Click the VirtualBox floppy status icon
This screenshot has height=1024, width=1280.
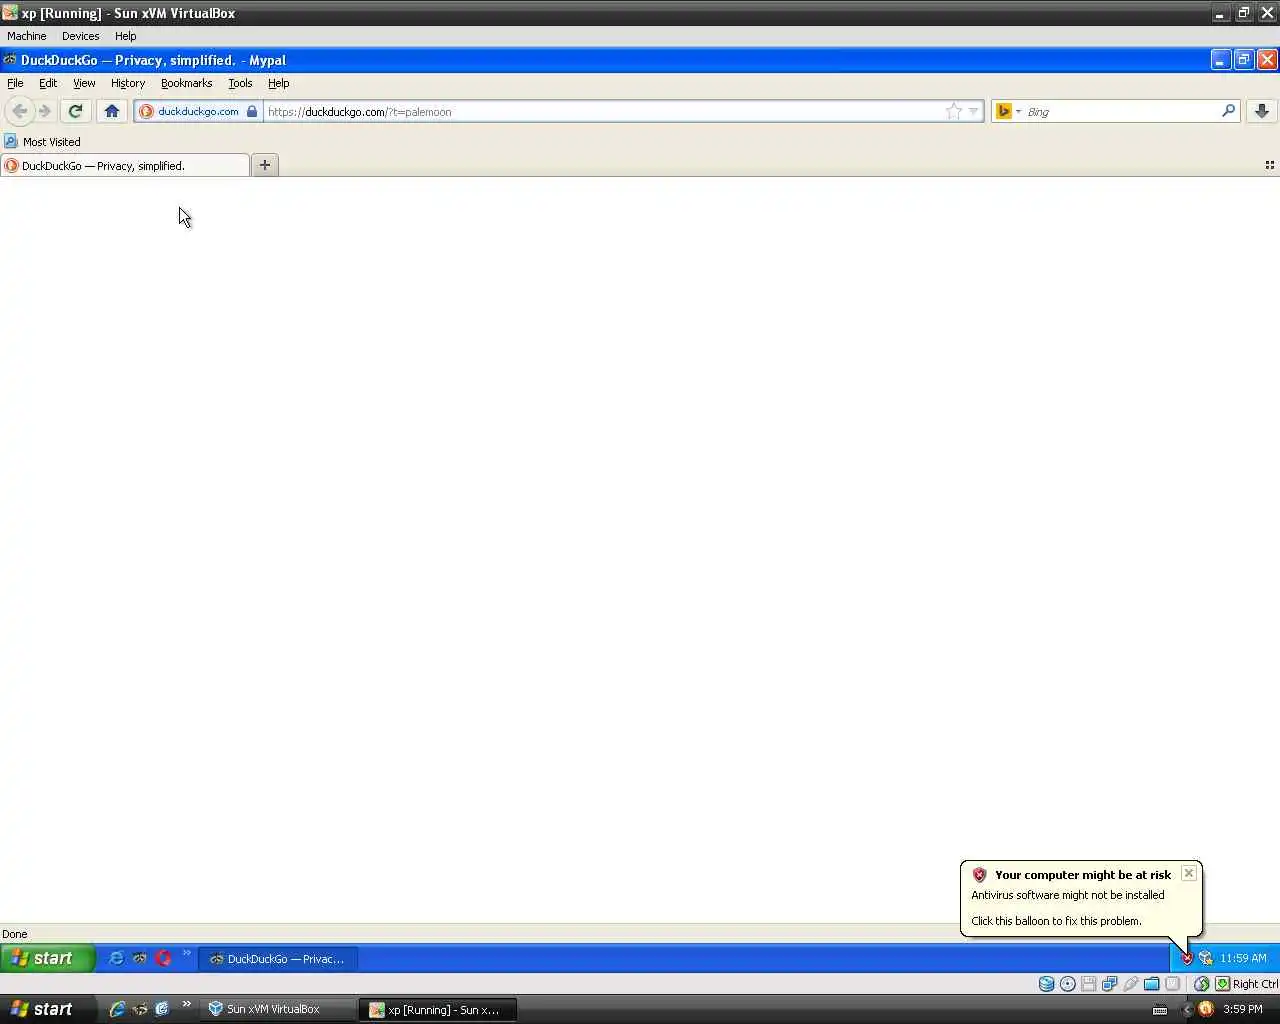pos(1089,984)
